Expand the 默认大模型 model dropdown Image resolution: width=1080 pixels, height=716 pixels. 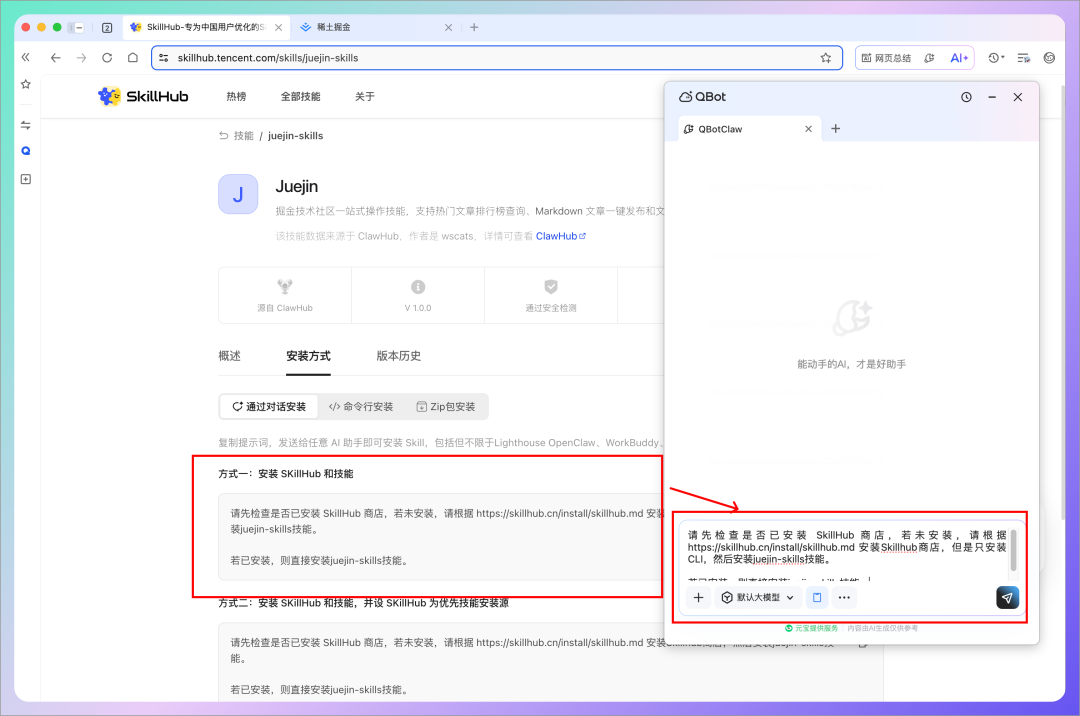tap(759, 598)
